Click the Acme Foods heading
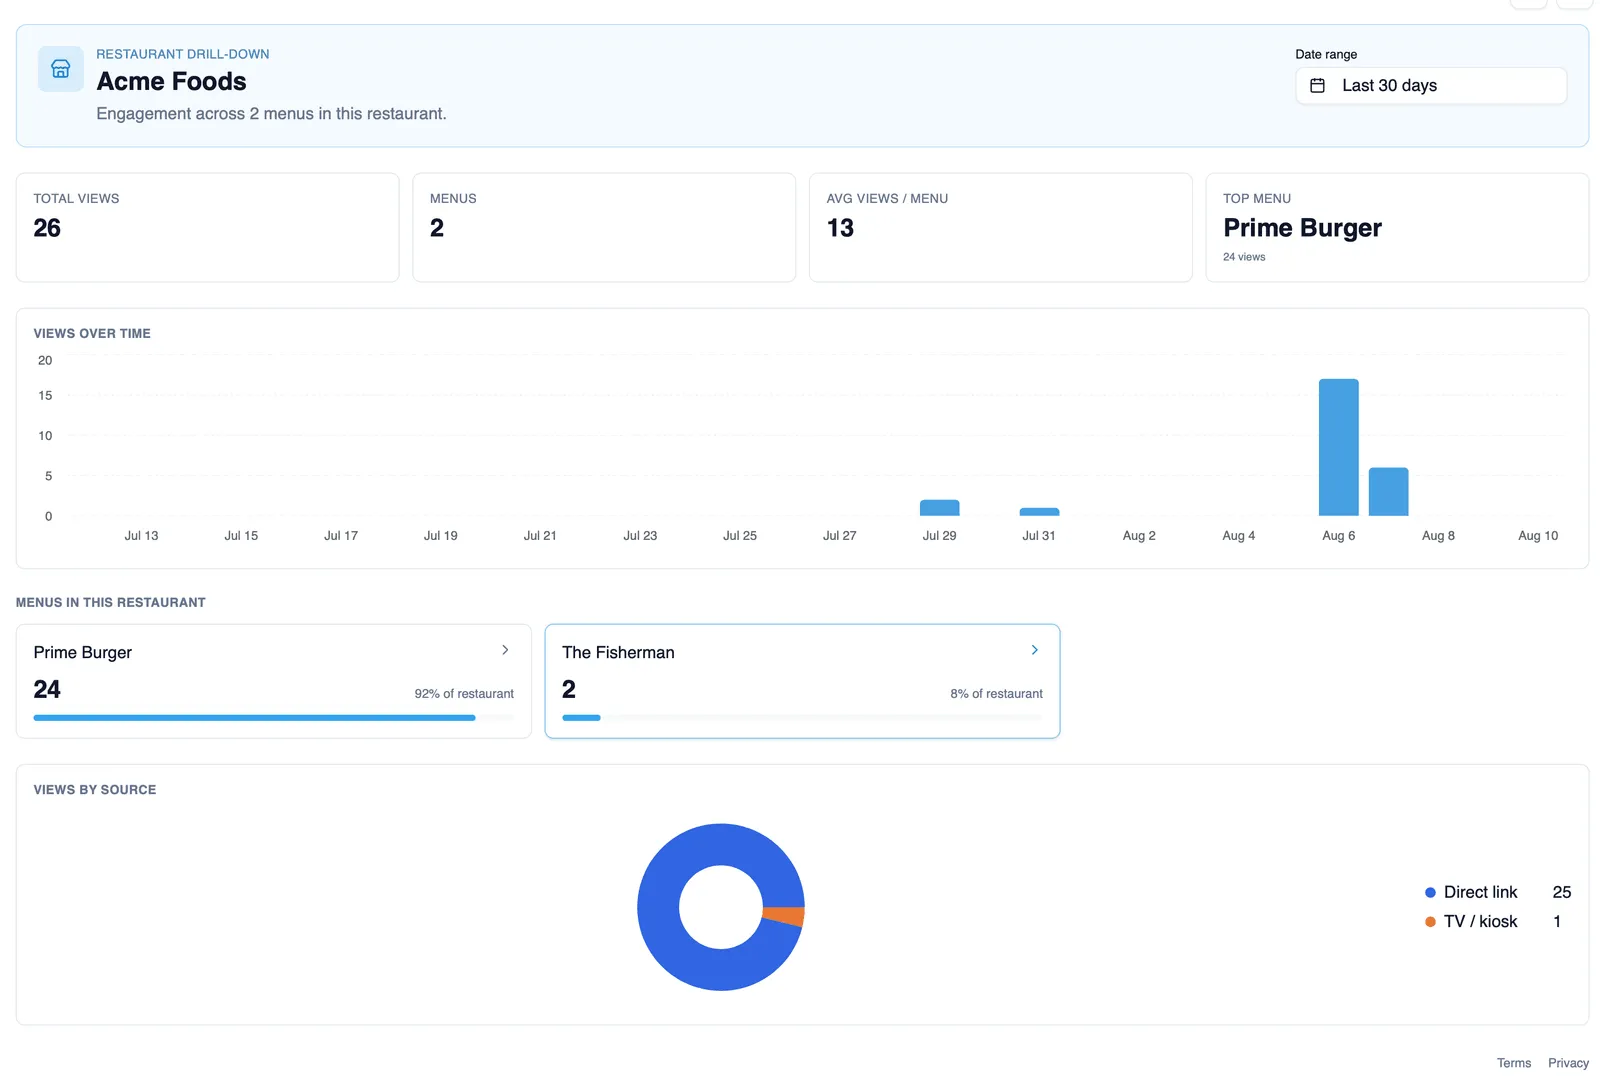Screen dimensions: 1600x1084 171,81
